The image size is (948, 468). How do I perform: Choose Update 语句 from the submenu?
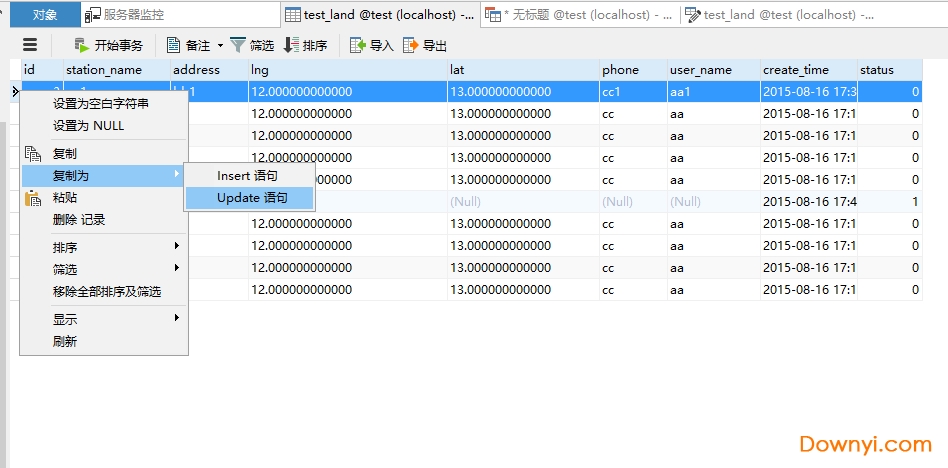251,198
